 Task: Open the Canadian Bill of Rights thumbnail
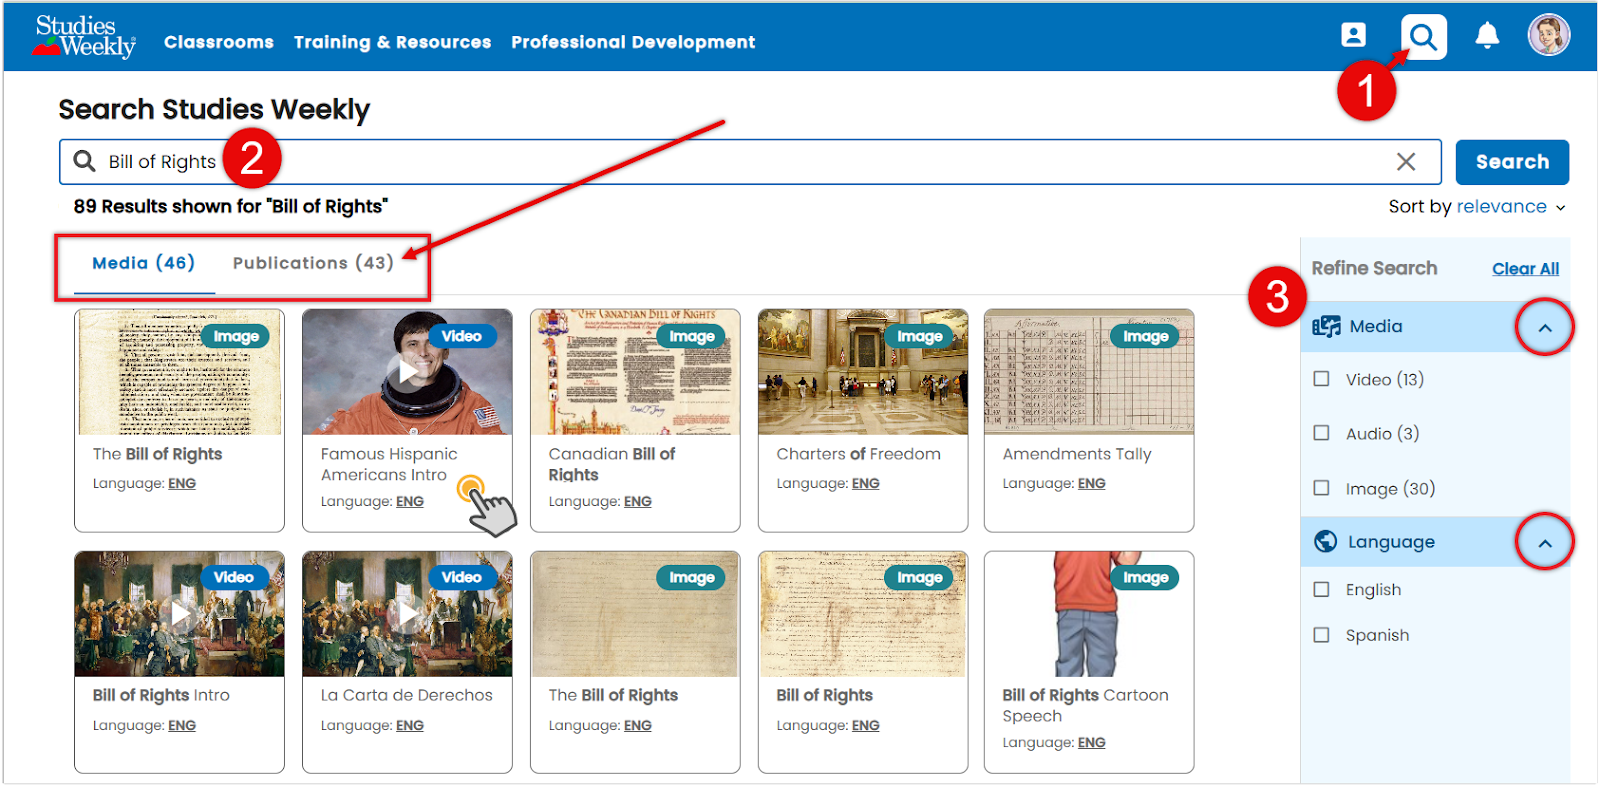[635, 372]
